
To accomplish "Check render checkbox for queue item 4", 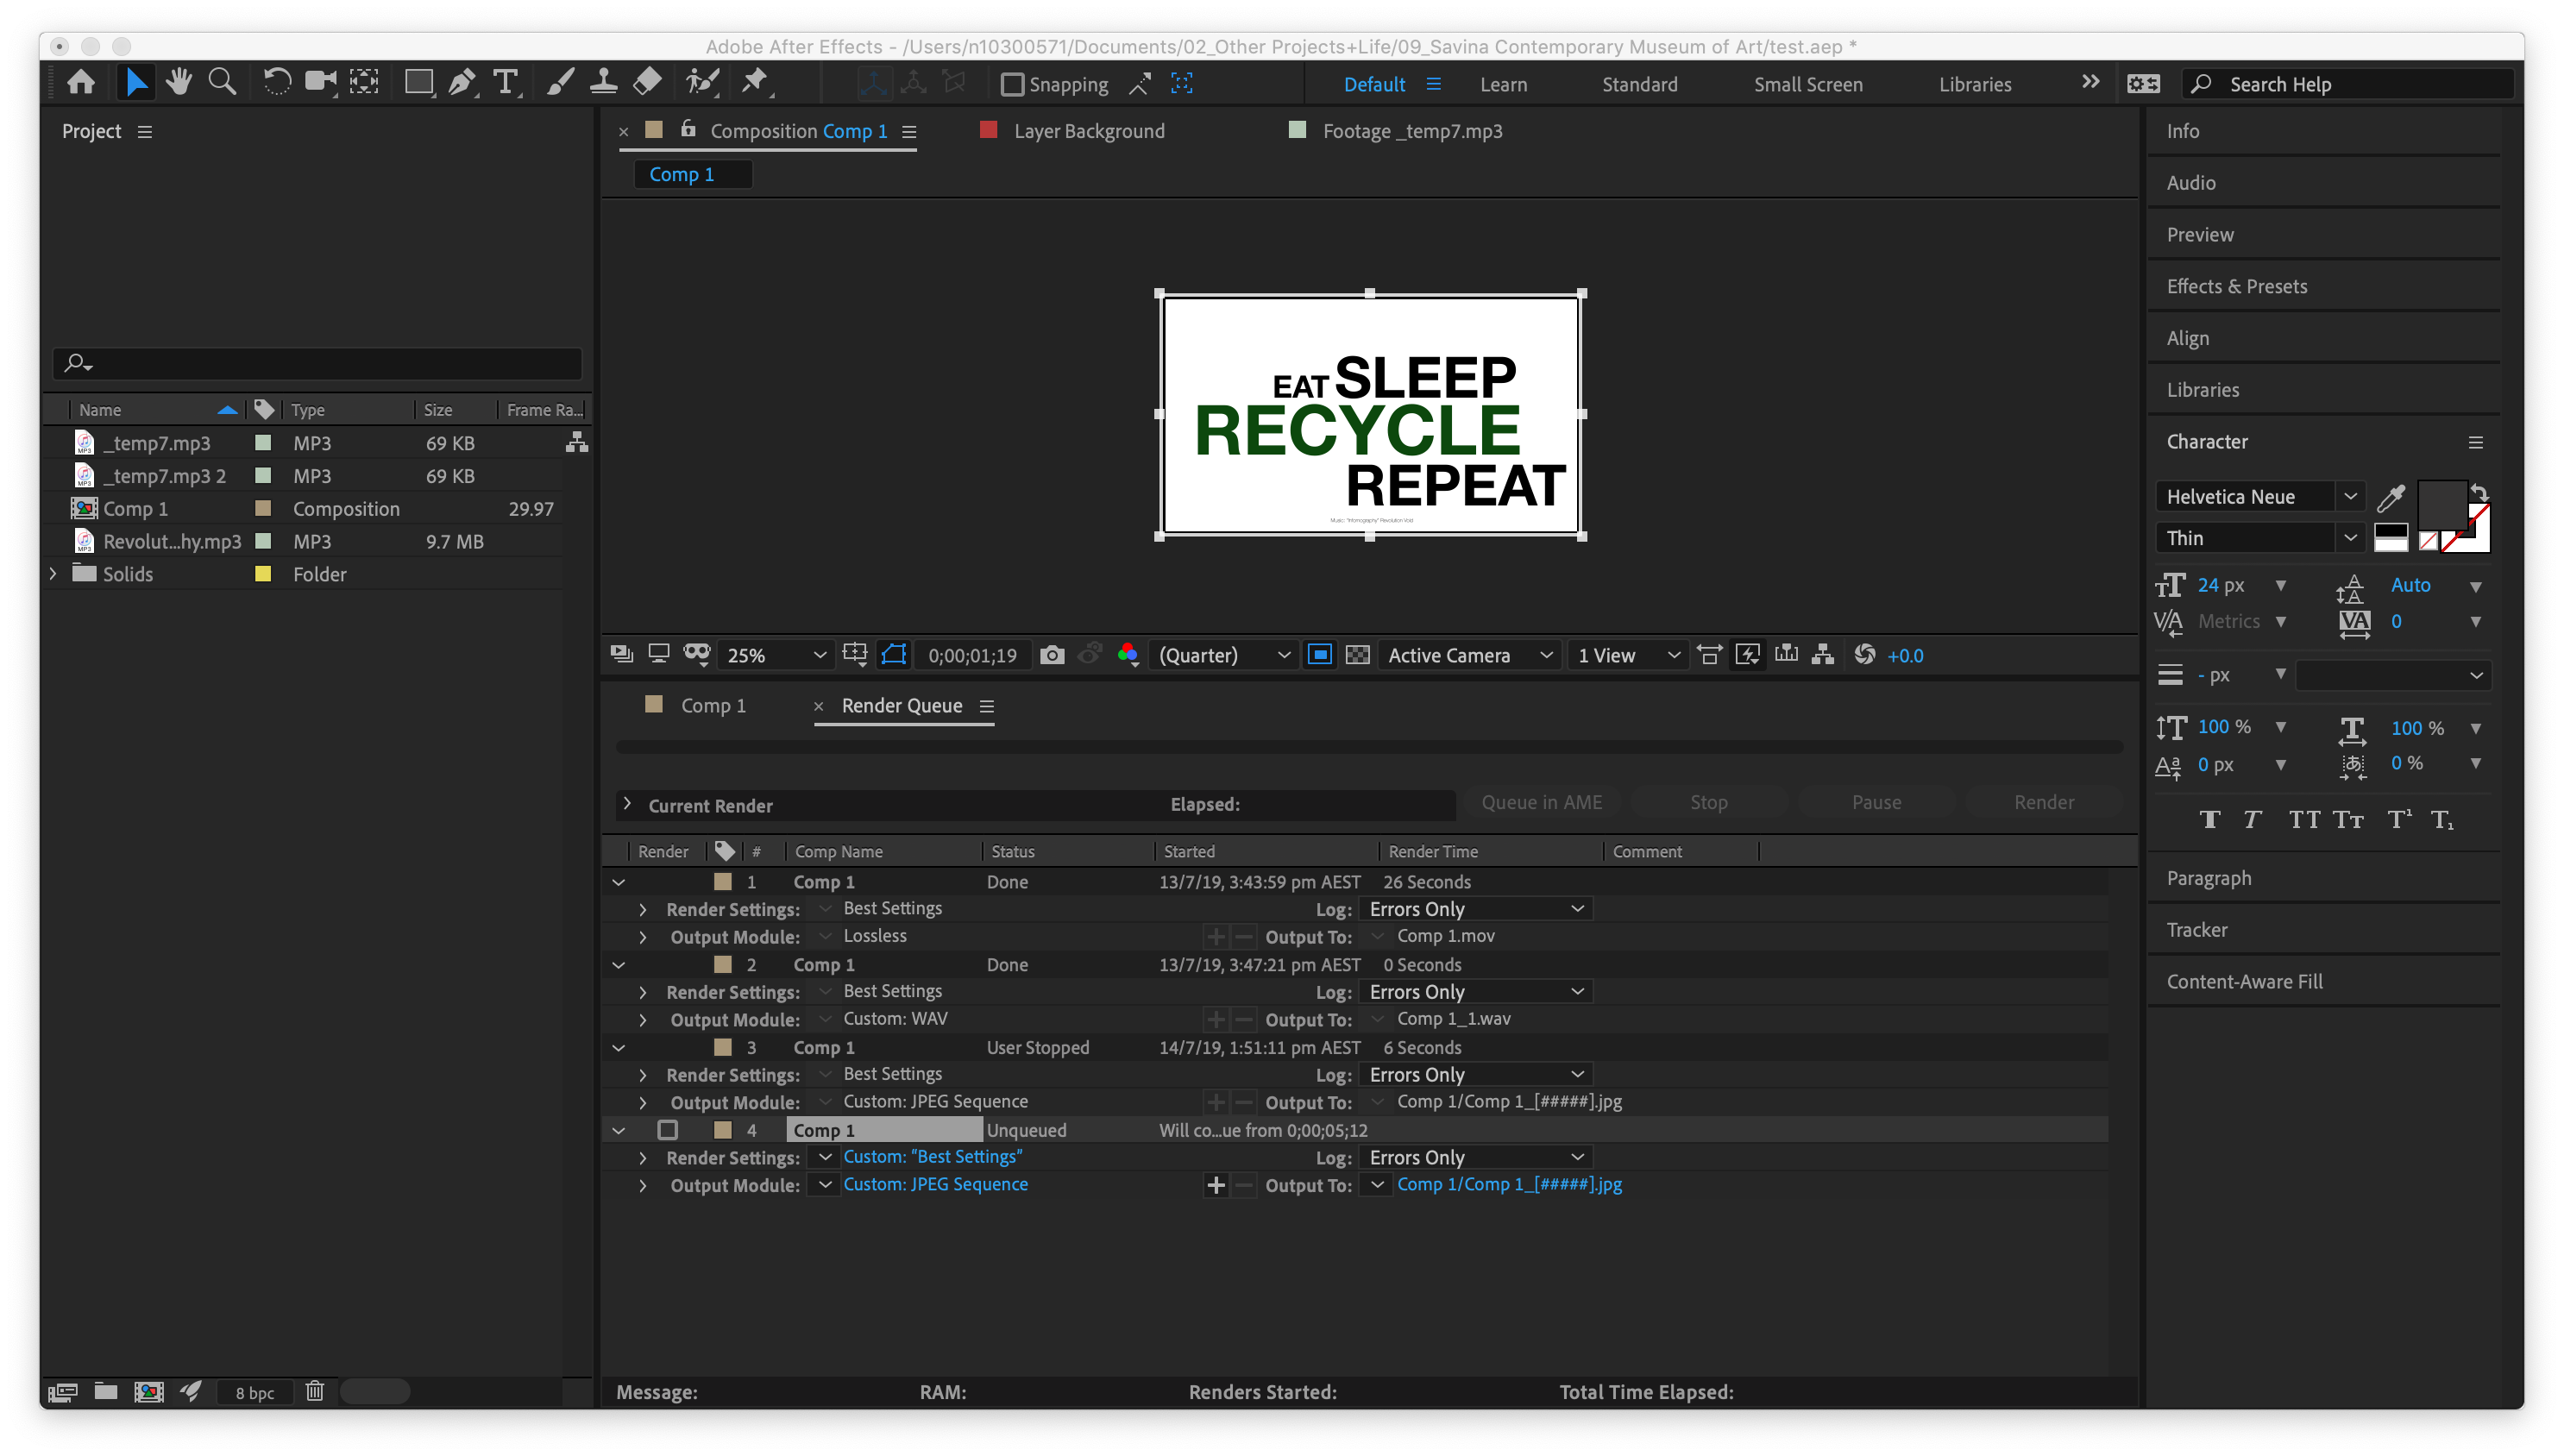I will (667, 1130).
